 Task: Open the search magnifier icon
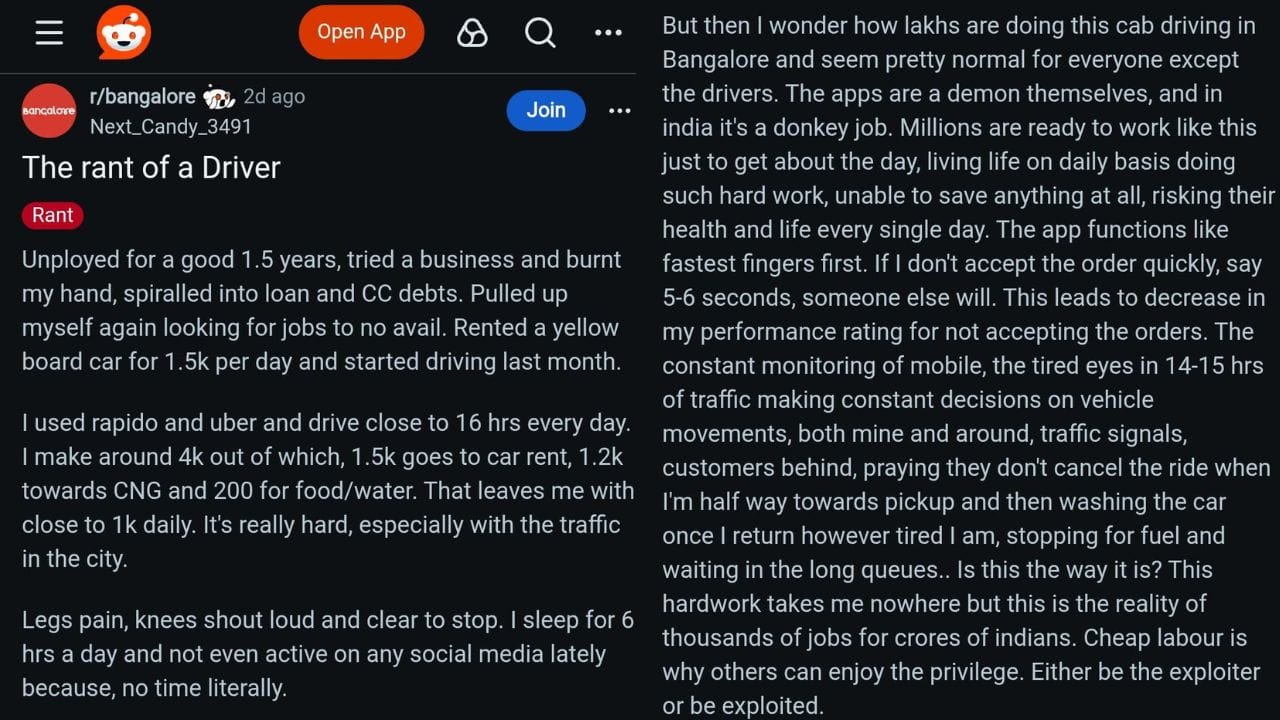(x=540, y=32)
